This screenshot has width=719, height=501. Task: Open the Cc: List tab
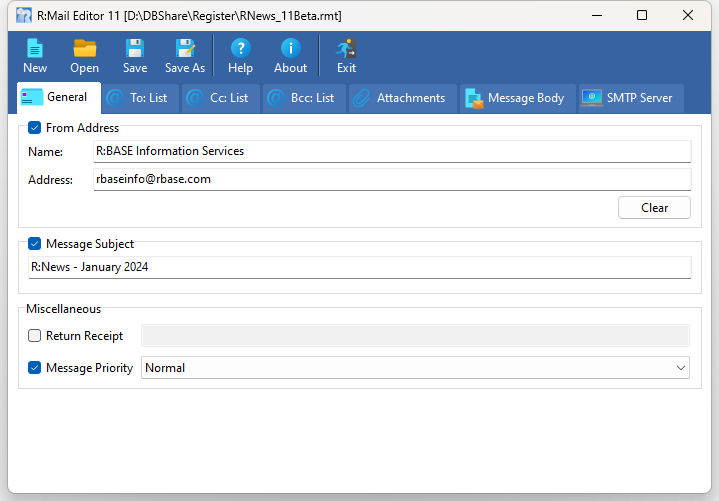pos(221,98)
